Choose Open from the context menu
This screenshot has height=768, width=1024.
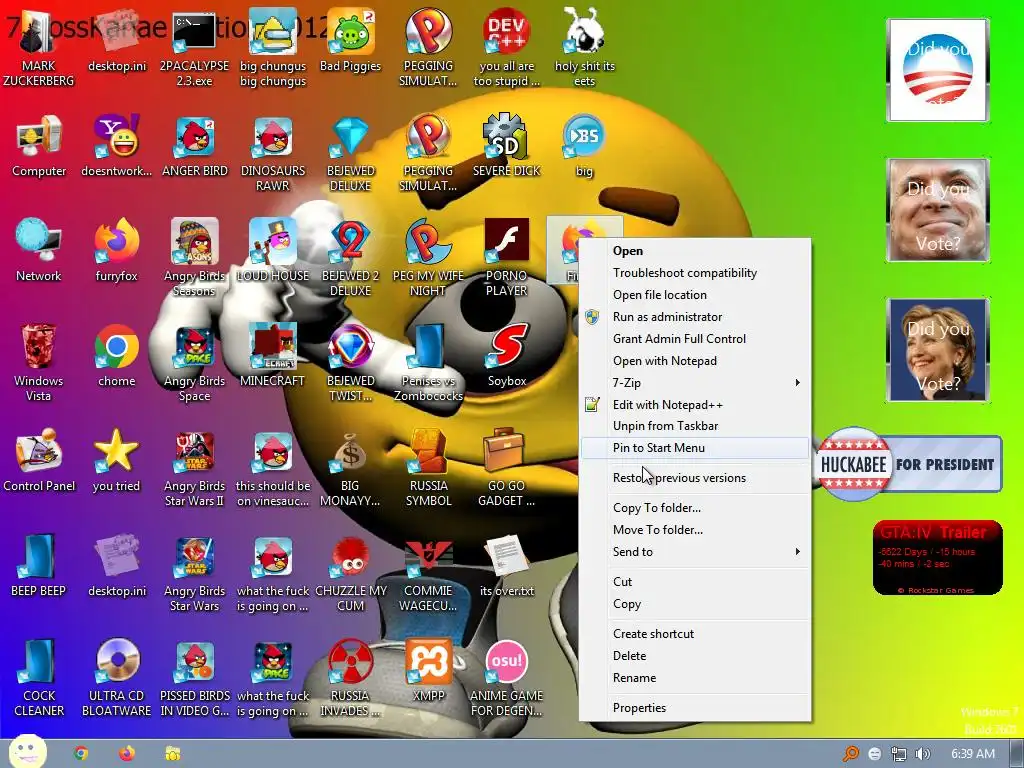(695, 251)
